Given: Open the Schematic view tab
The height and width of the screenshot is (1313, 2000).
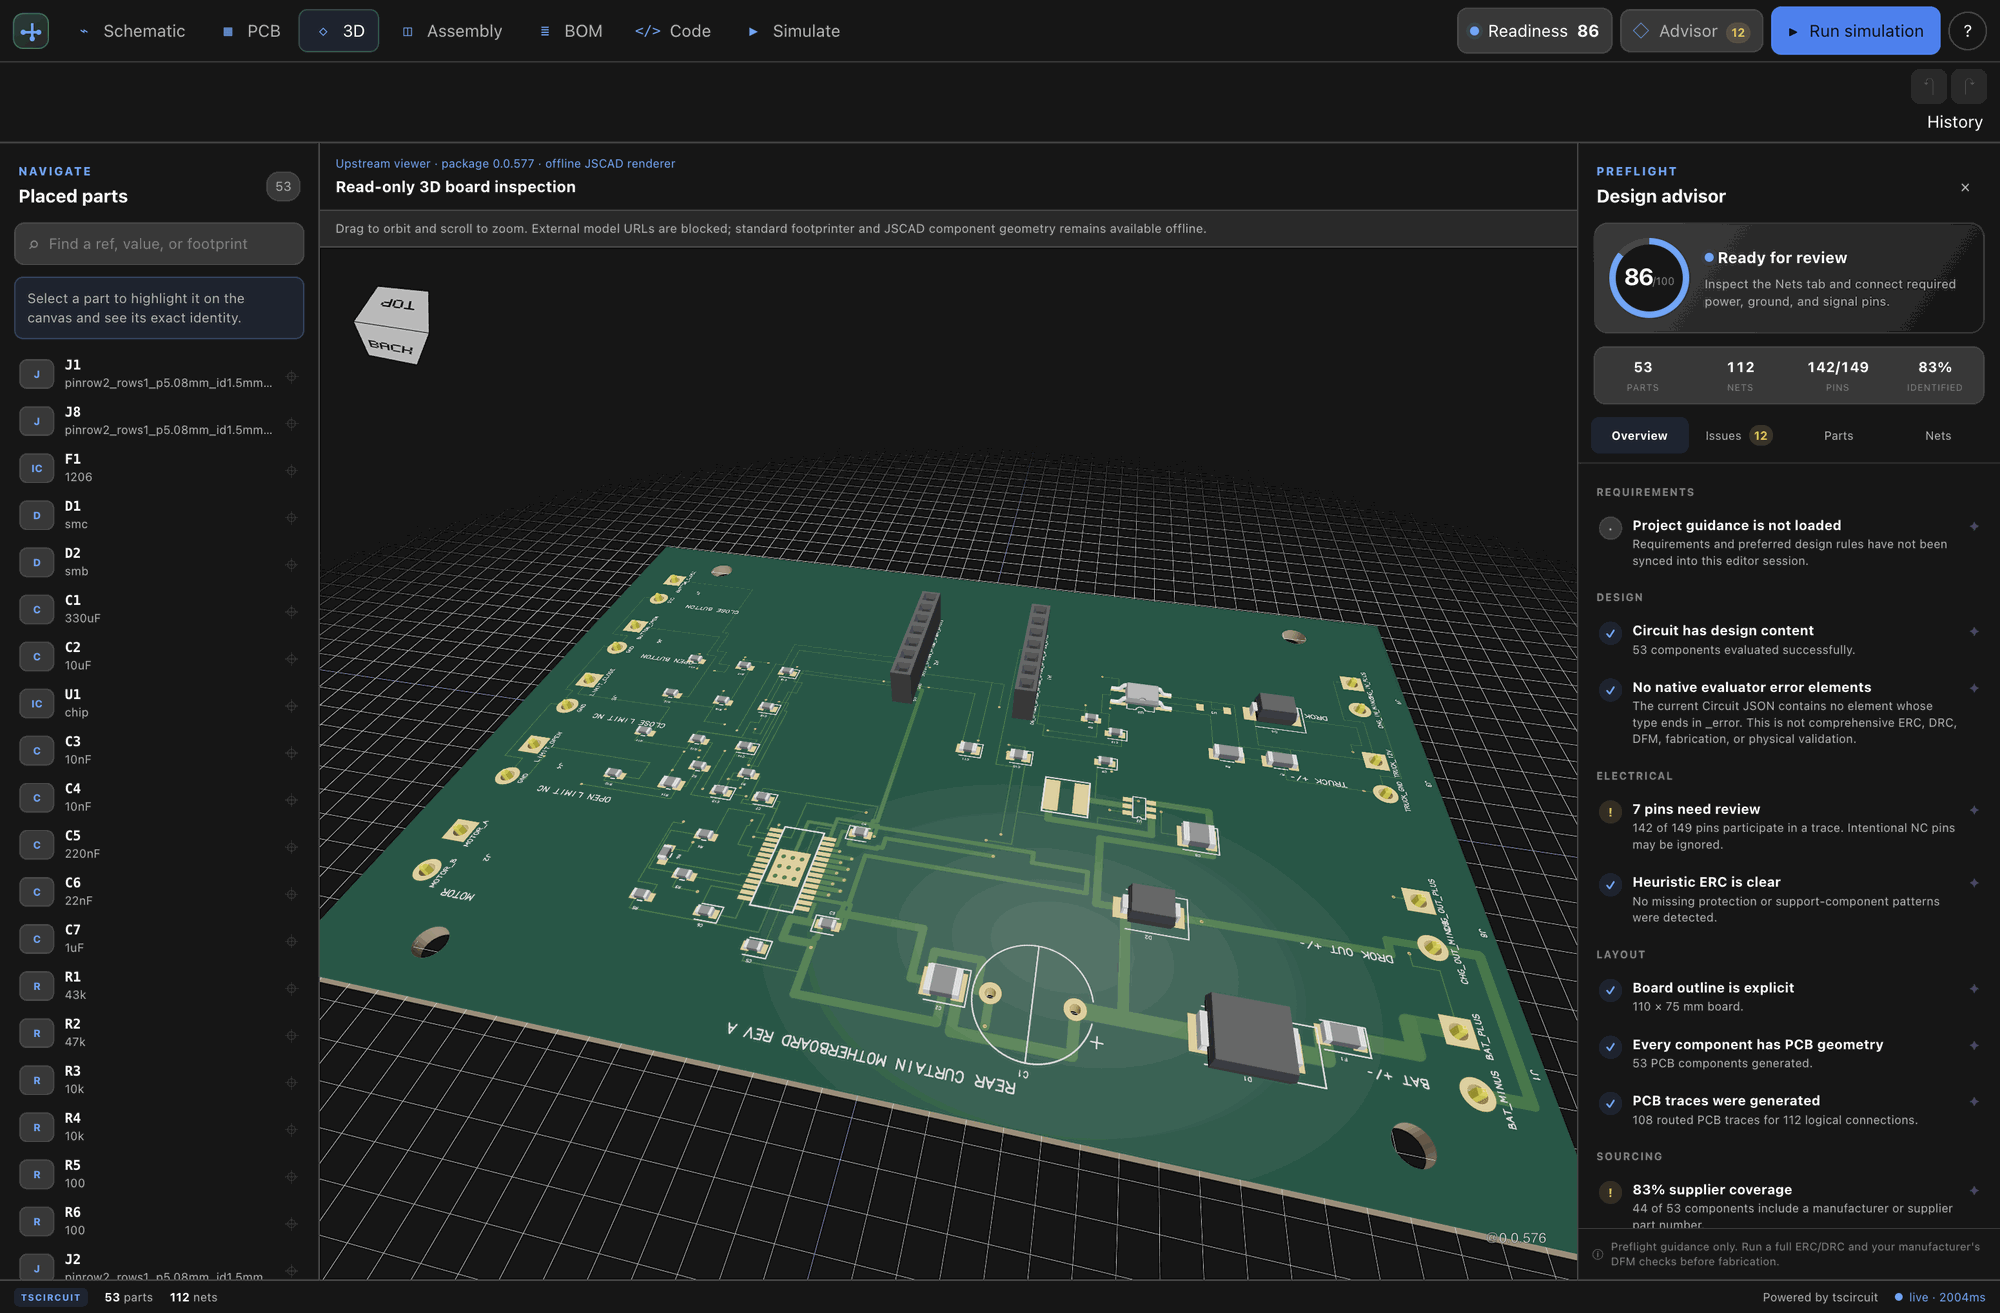Looking at the screenshot, I should click(x=132, y=31).
